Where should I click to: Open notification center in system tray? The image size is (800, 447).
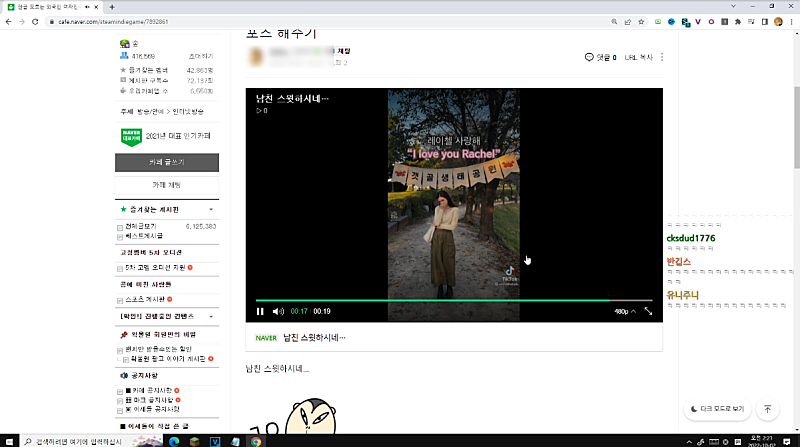click(787, 441)
